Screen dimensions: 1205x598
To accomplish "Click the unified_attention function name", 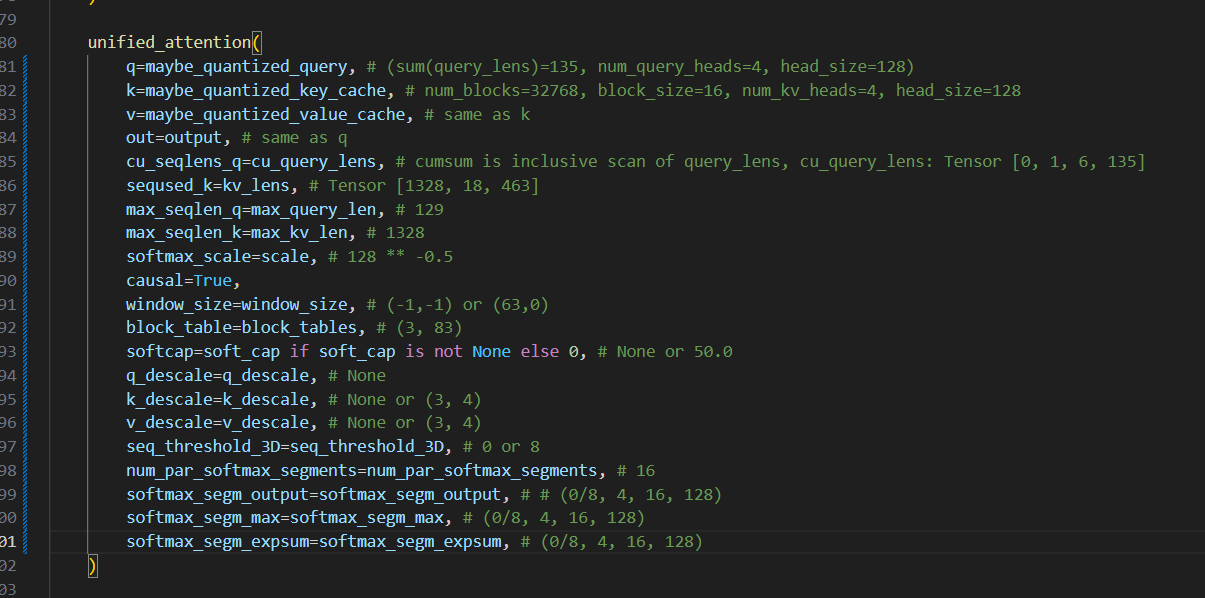I will [x=169, y=43].
